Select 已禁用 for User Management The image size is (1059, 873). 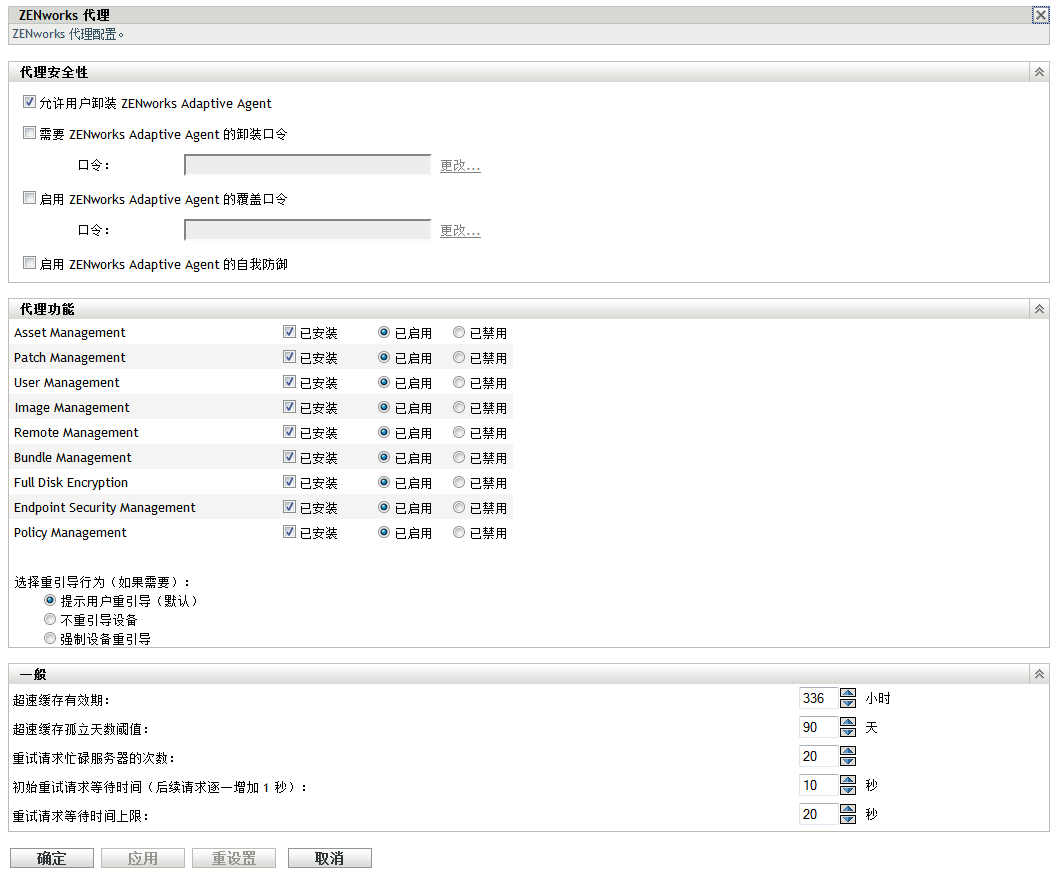[x=459, y=382]
